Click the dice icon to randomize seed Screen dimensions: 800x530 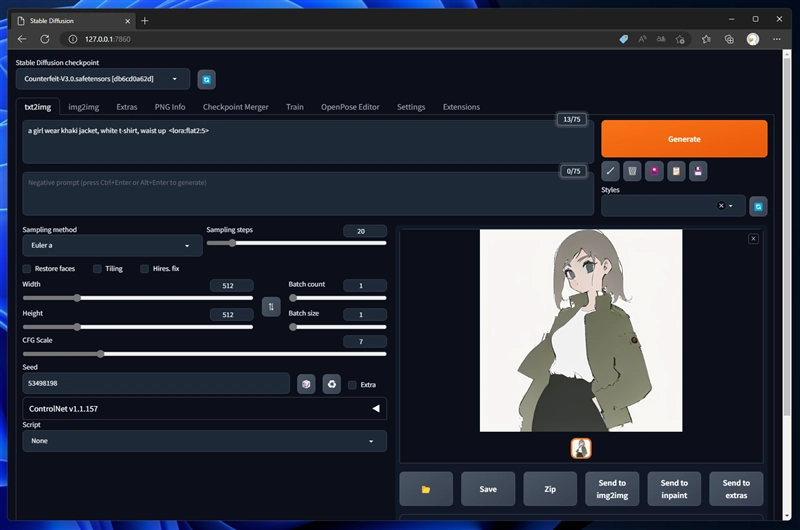click(307, 384)
